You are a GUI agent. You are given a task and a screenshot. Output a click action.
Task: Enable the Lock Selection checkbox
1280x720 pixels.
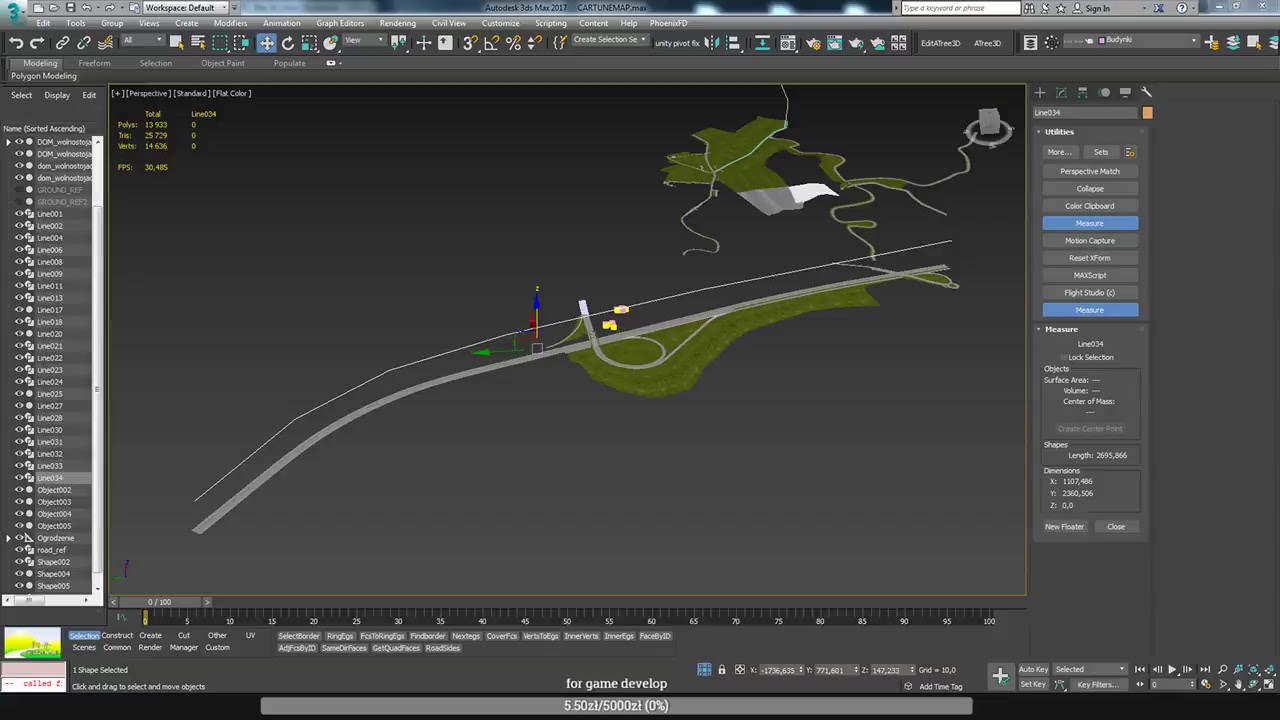coord(1064,357)
